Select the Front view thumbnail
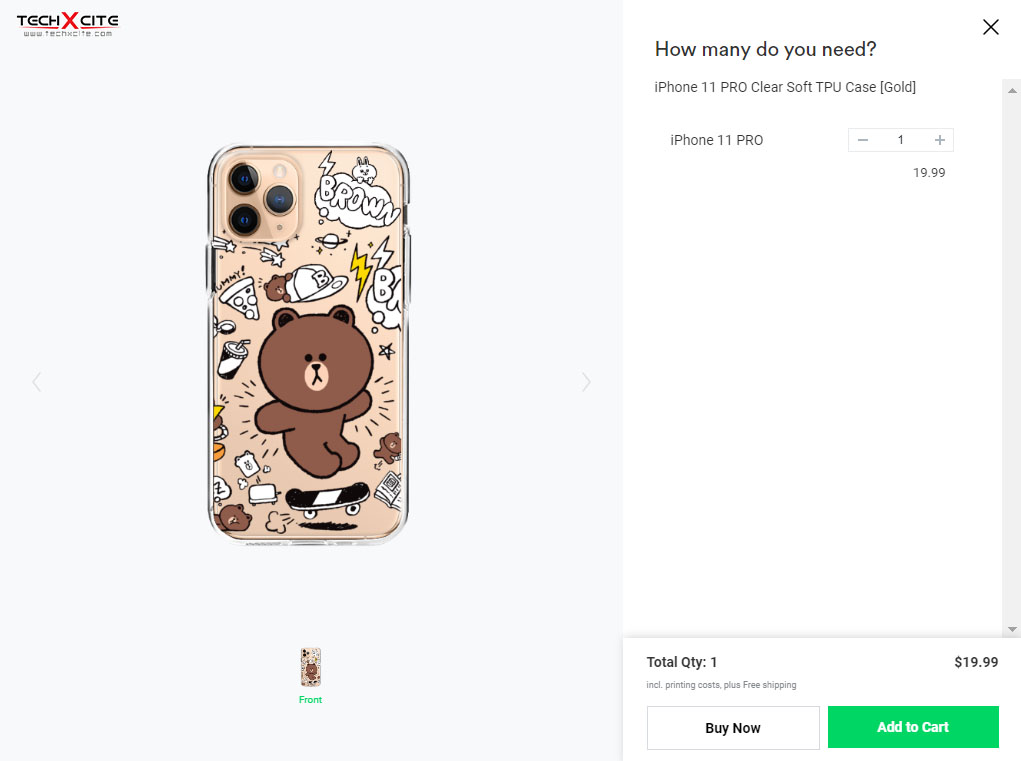1021x761 pixels. coord(311,667)
